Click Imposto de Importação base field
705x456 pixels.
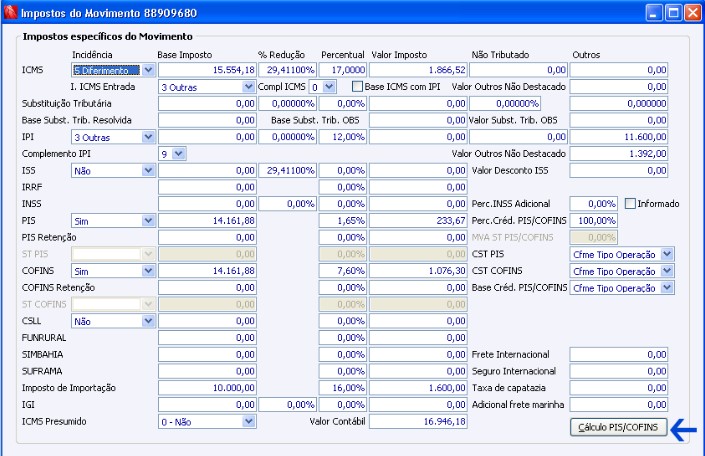click(207, 388)
